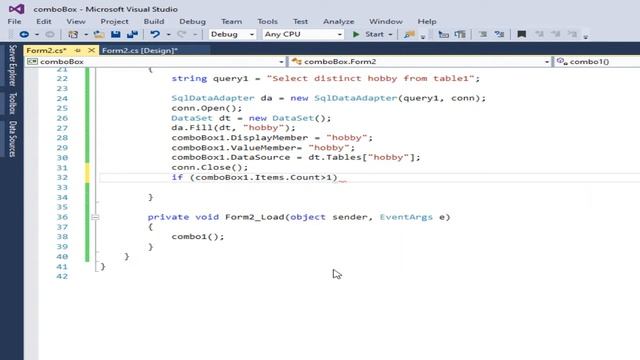Open the toolbar overflow options arrow
The height and width of the screenshot is (360, 640).
point(586,37)
